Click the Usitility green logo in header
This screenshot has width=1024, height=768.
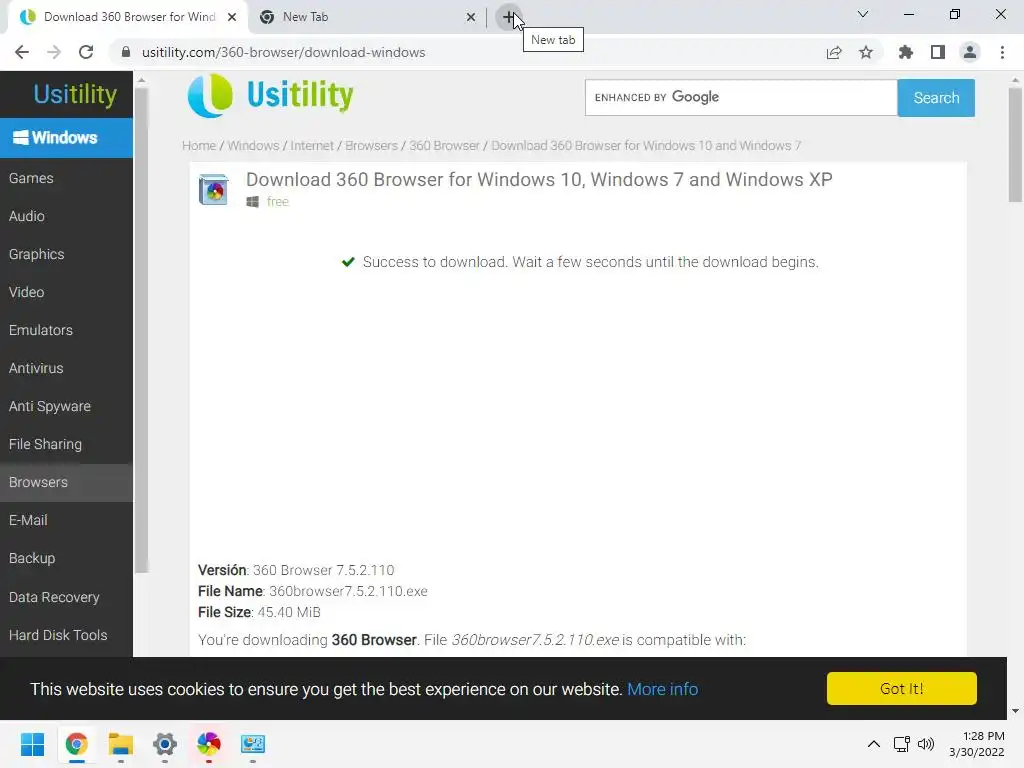pos(270,95)
